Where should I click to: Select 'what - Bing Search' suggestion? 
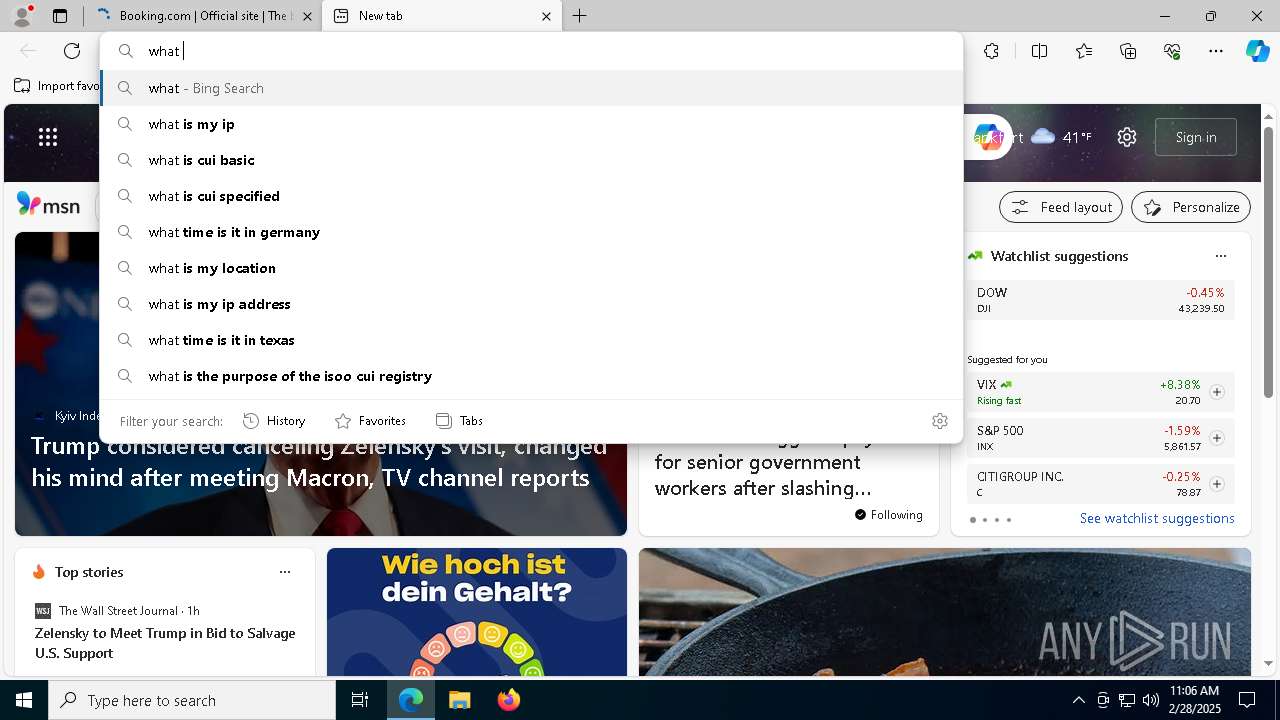pyautogui.click(x=531, y=88)
